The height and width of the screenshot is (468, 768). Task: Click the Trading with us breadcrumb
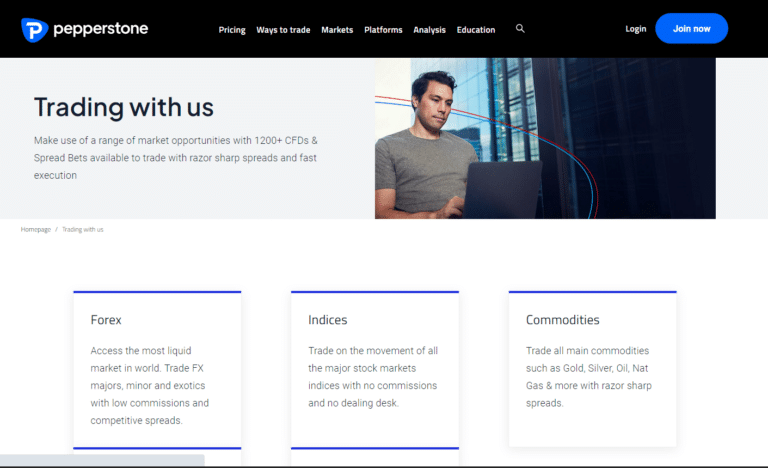click(x=83, y=230)
